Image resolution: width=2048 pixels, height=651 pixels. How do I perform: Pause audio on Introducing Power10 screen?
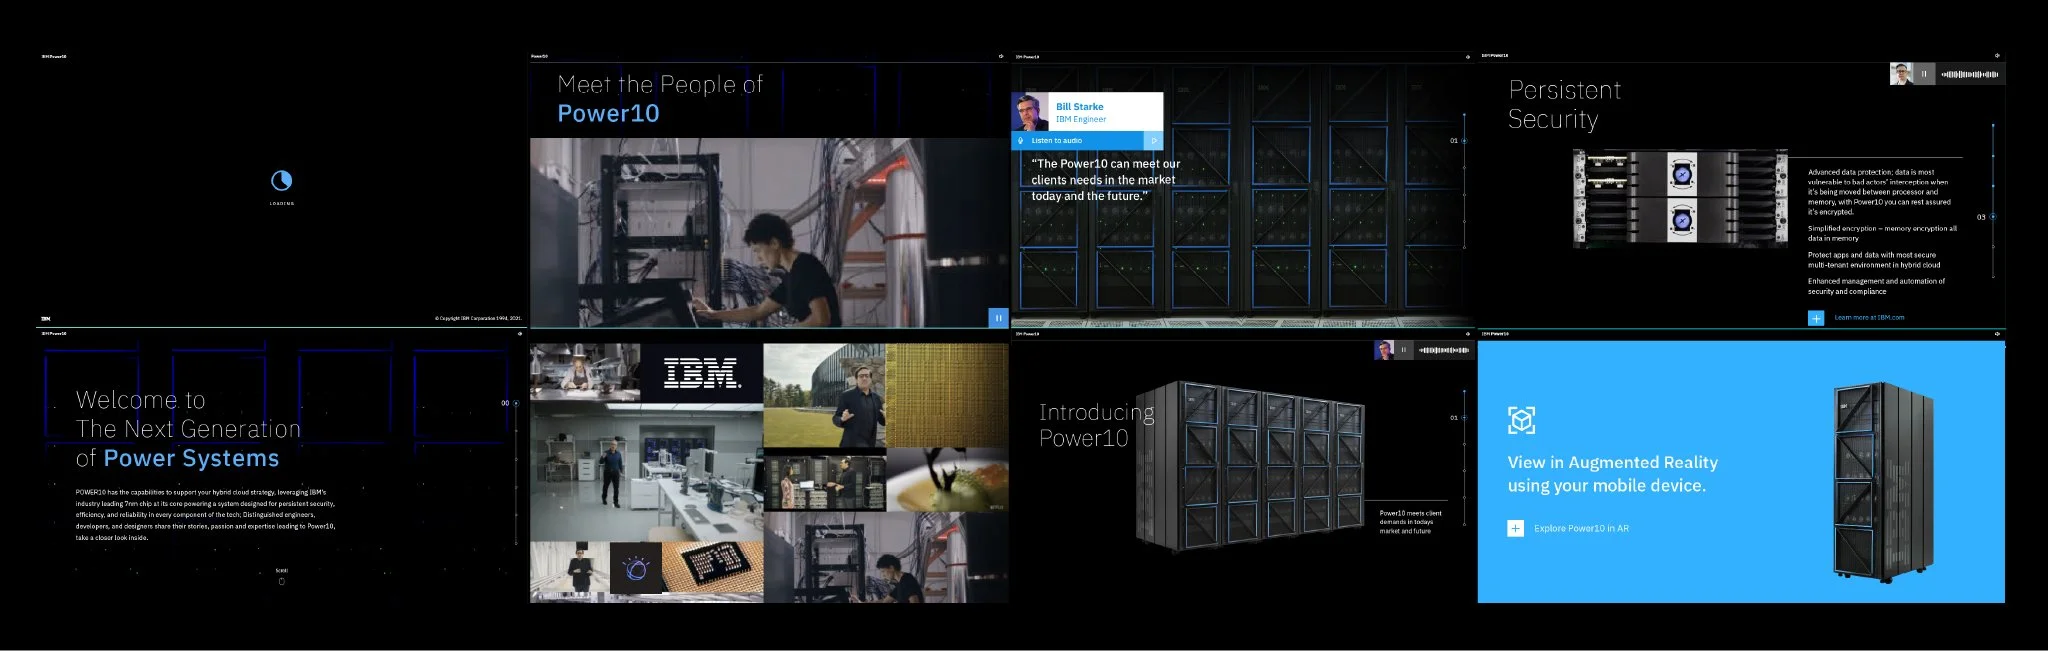tap(1404, 350)
